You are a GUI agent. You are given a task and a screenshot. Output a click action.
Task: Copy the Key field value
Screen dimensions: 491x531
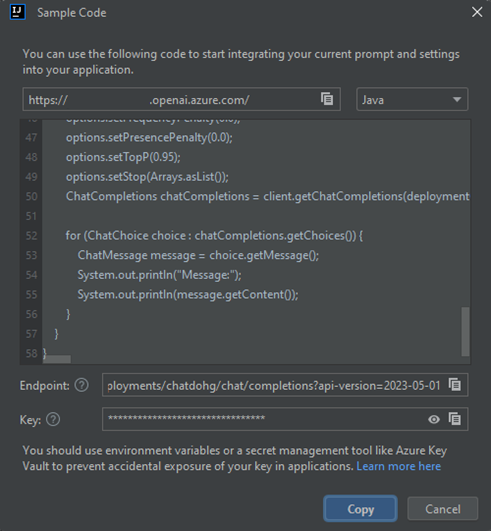tap(454, 419)
